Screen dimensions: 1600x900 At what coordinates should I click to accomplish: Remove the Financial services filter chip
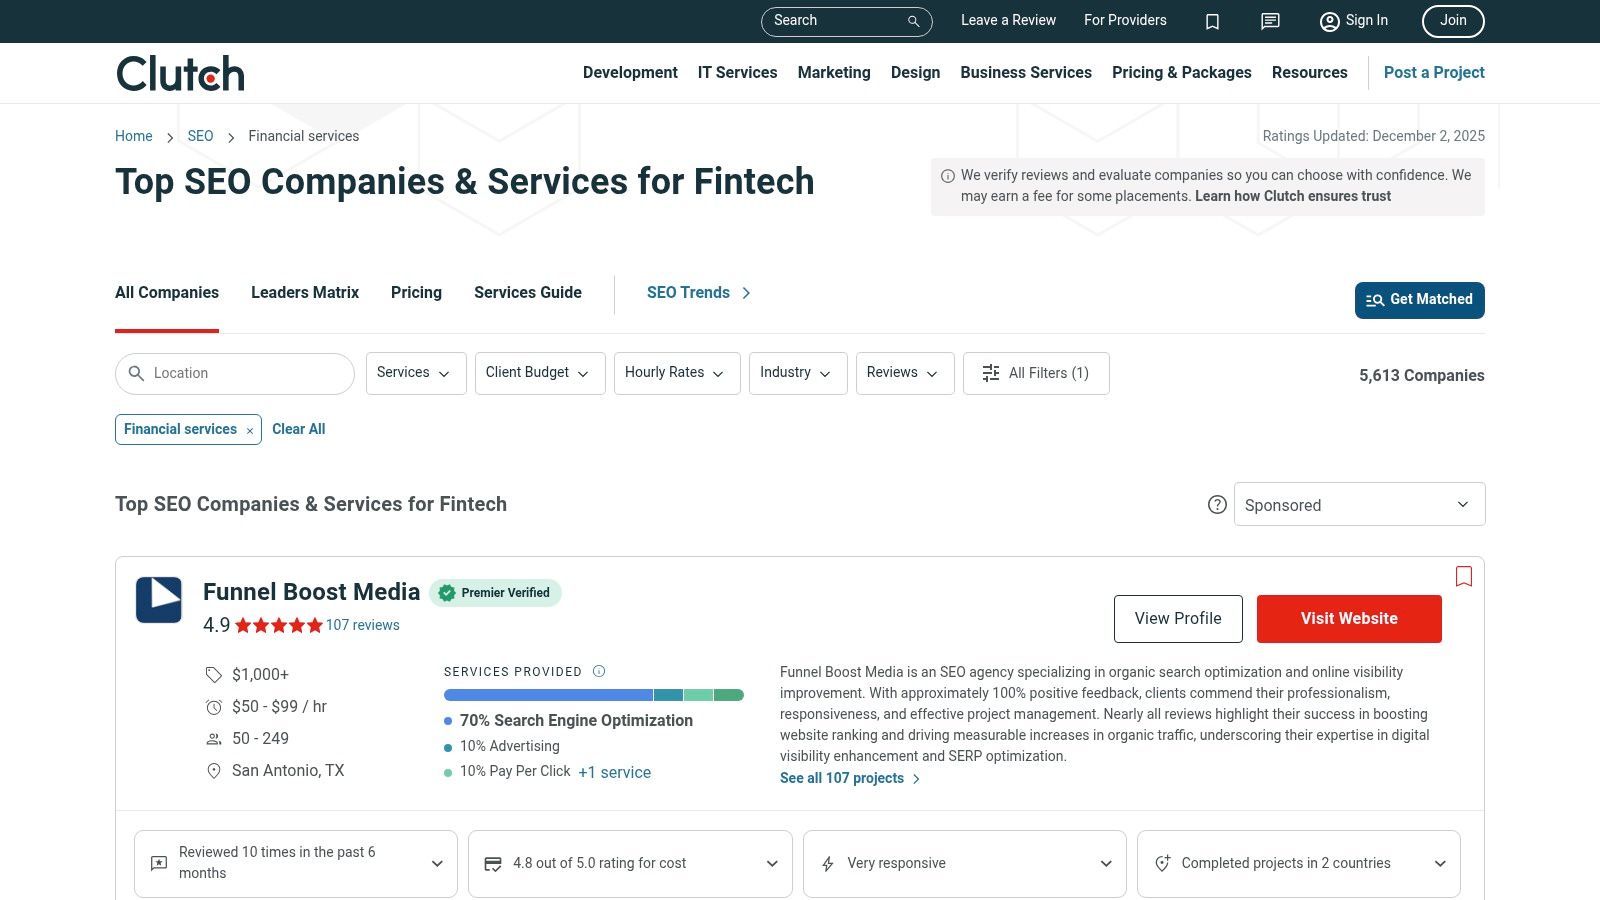[x=249, y=429]
